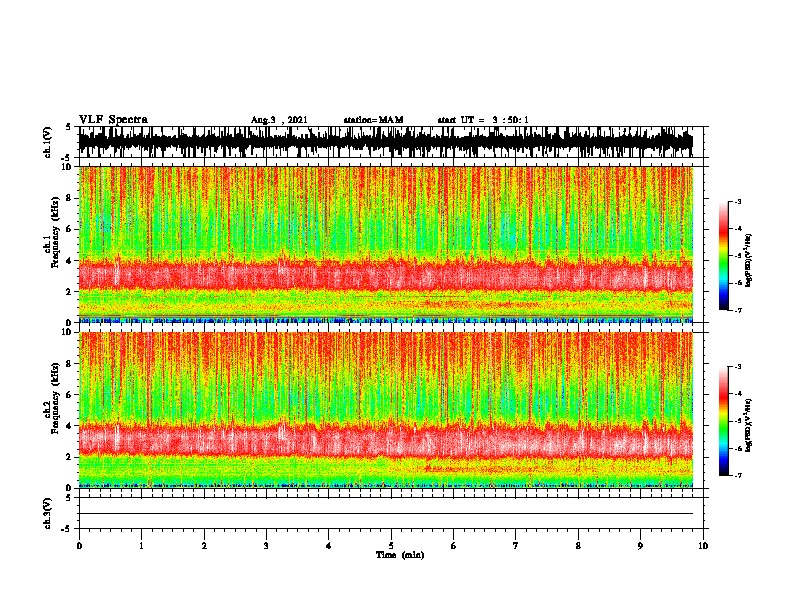Click the ch.2 spectrogram red band near 3 kHz
The width and height of the screenshot is (792, 612).
click(386, 441)
